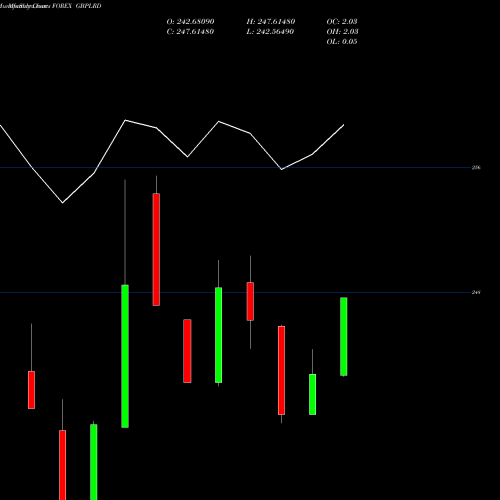Click the upper wick of the tallest green candle
This screenshot has width=500, height=500.
click(125, 232)
